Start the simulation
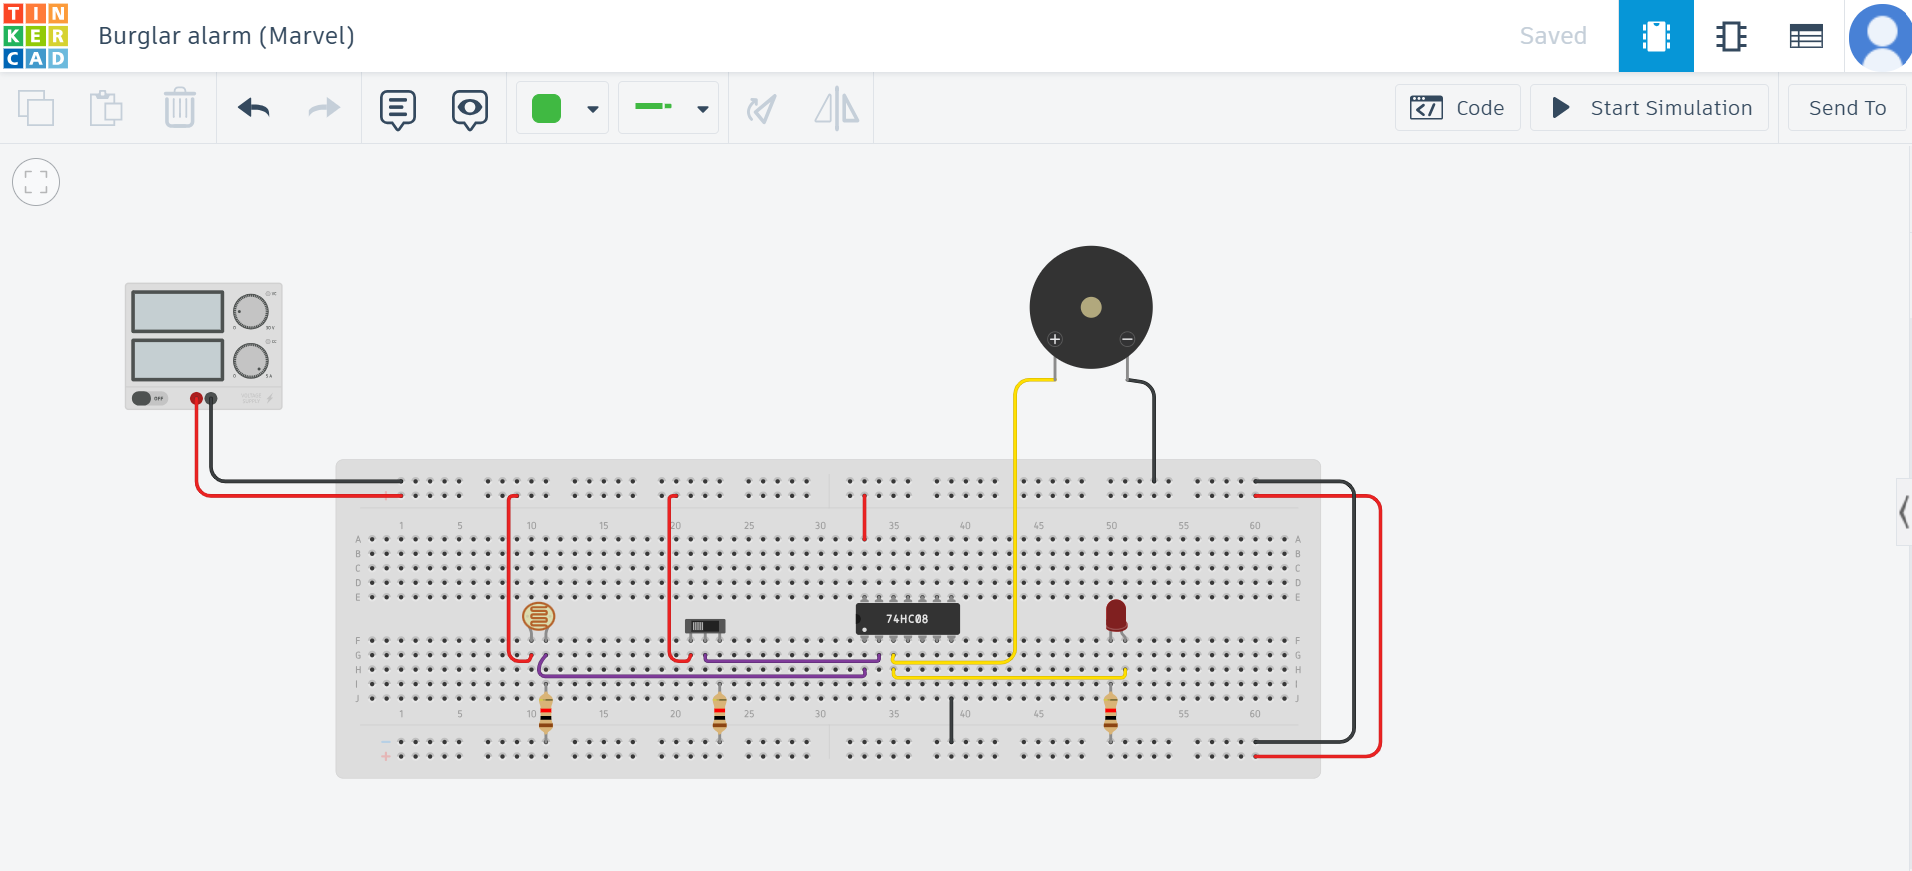The width and height of the screenshot is (1912, 871). tap(1650, 108)
